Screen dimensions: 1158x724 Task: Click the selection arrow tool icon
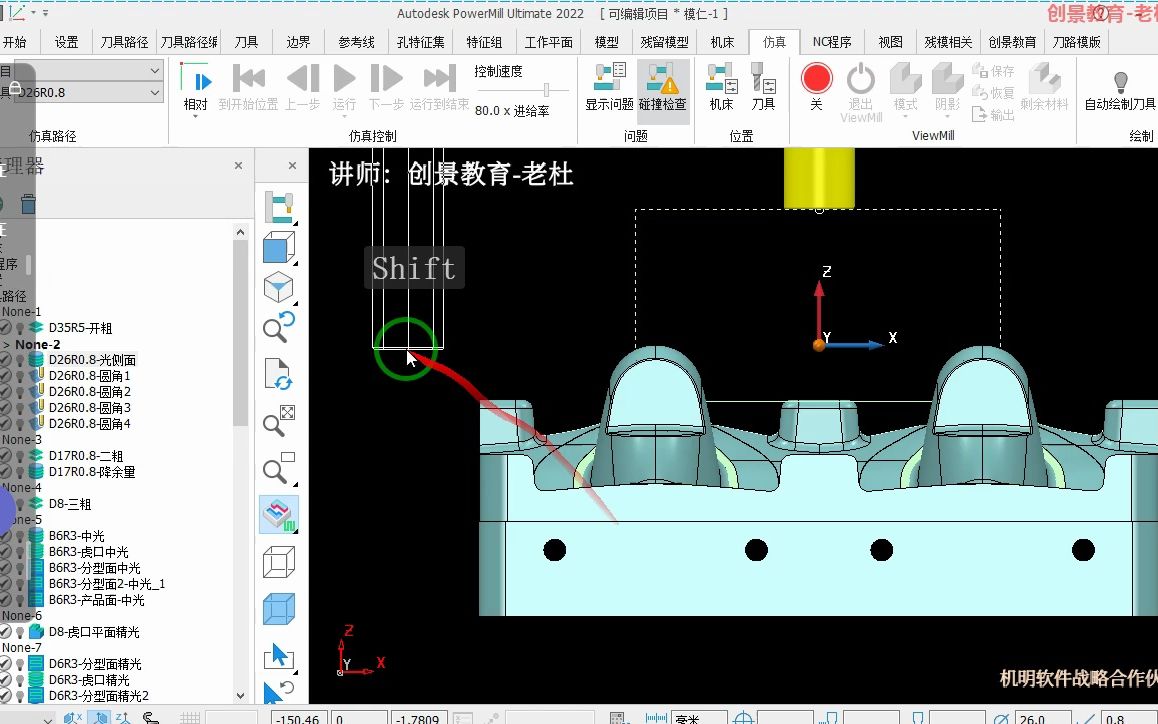[x=279, y=656]
